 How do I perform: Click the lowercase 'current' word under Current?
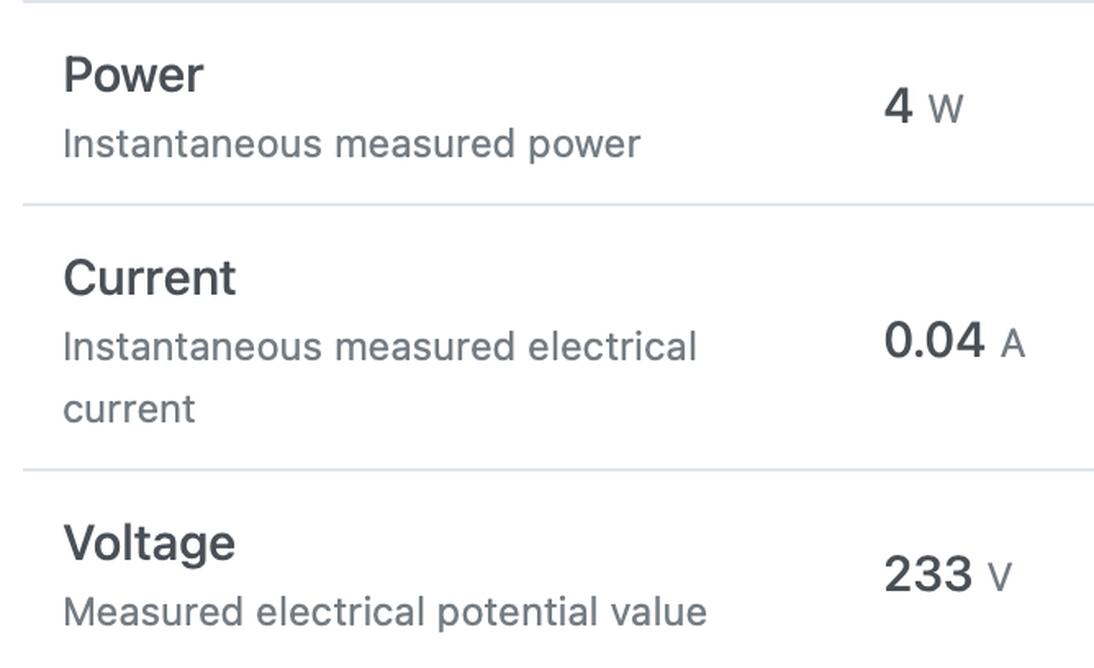pyautogui.click(x=129, y=409)
